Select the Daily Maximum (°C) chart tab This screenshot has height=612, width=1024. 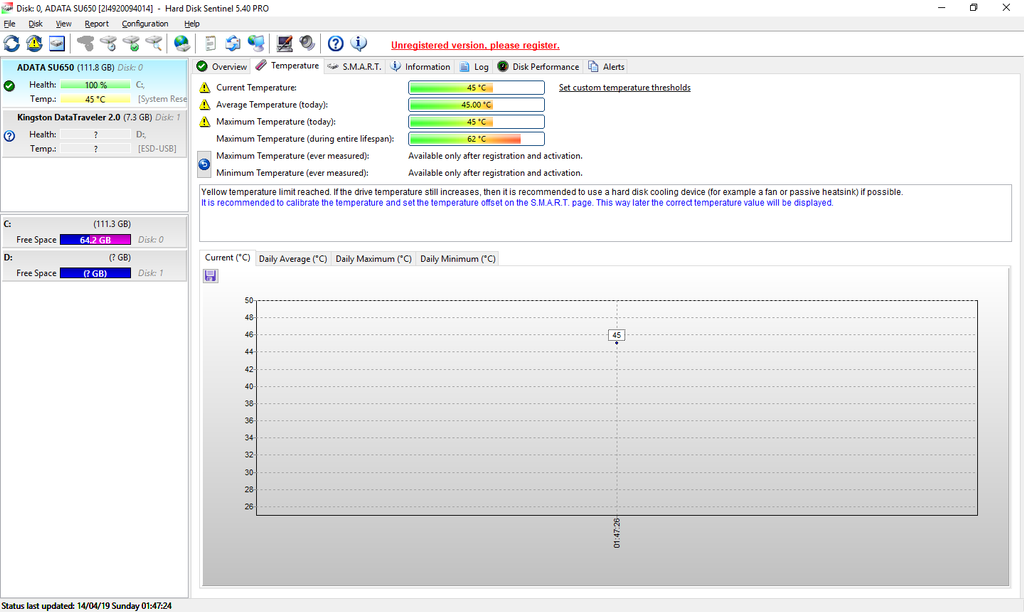coord(373,259)
